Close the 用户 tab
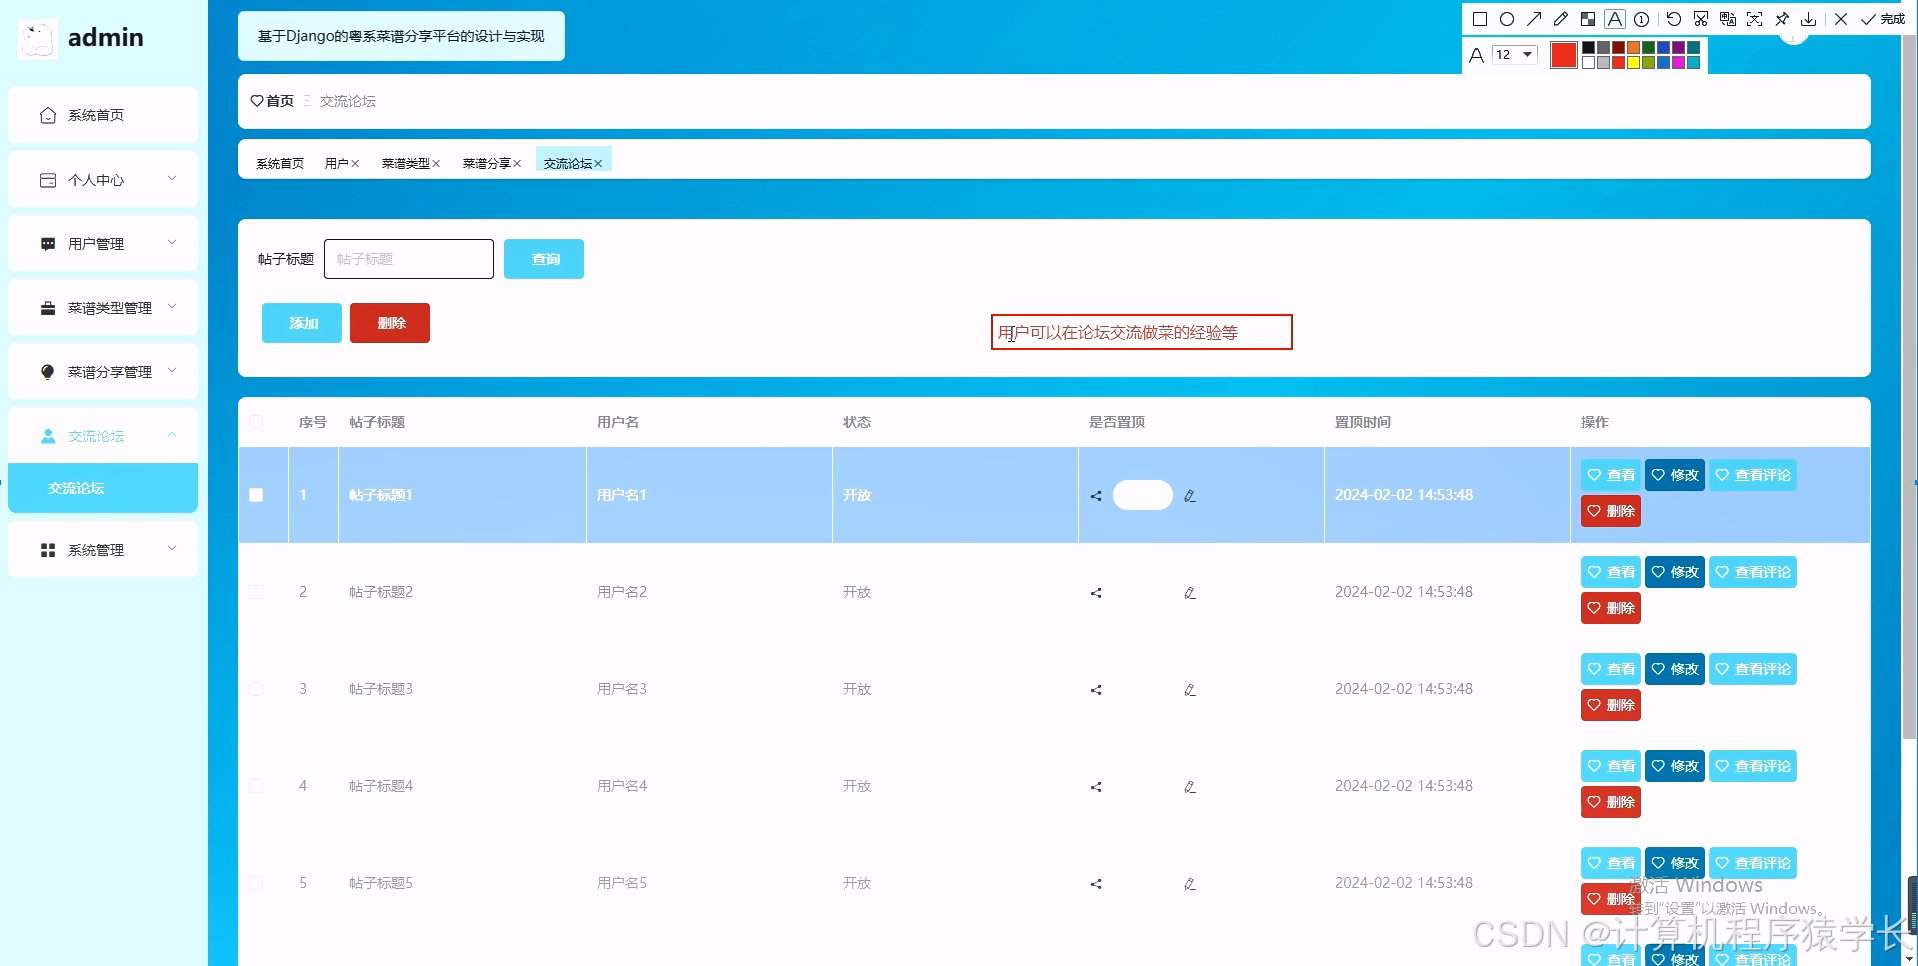1918x966 pixels. [x=355, y=164]
